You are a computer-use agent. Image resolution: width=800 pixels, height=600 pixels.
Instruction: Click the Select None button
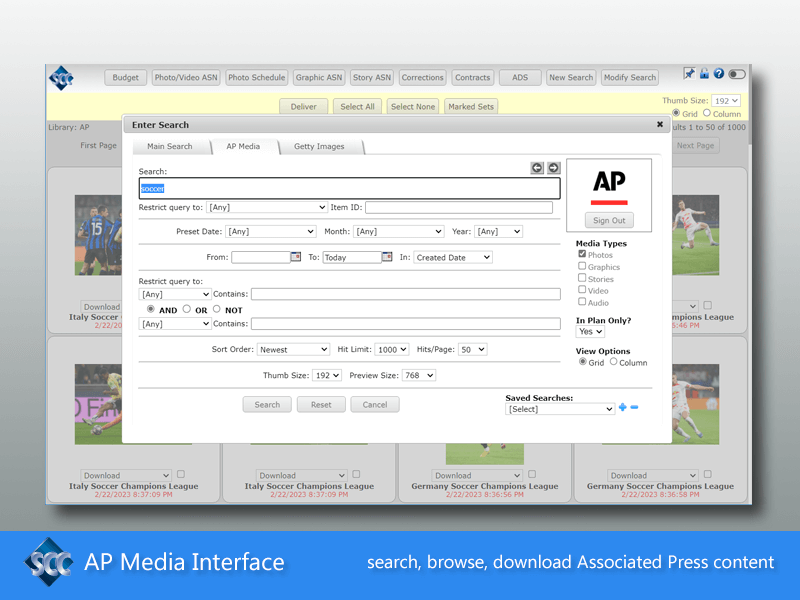(x=413, y=107)
